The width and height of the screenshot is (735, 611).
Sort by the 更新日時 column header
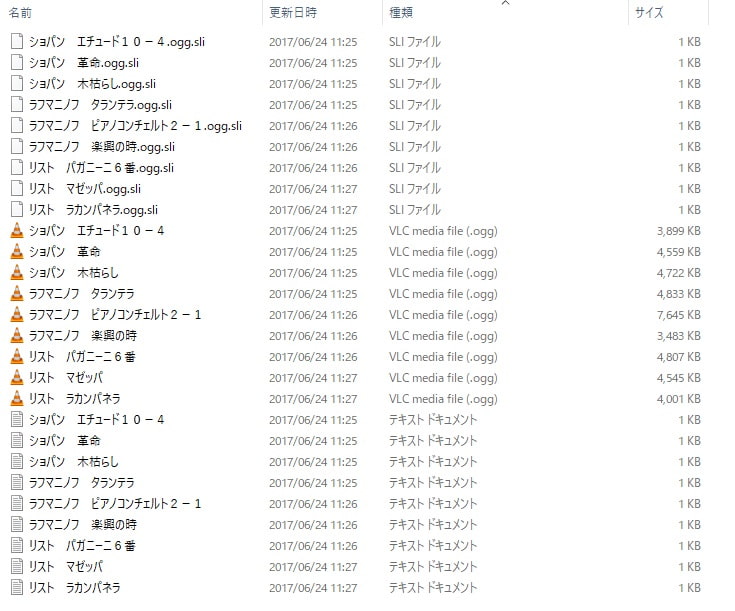[x=293, y=13]
